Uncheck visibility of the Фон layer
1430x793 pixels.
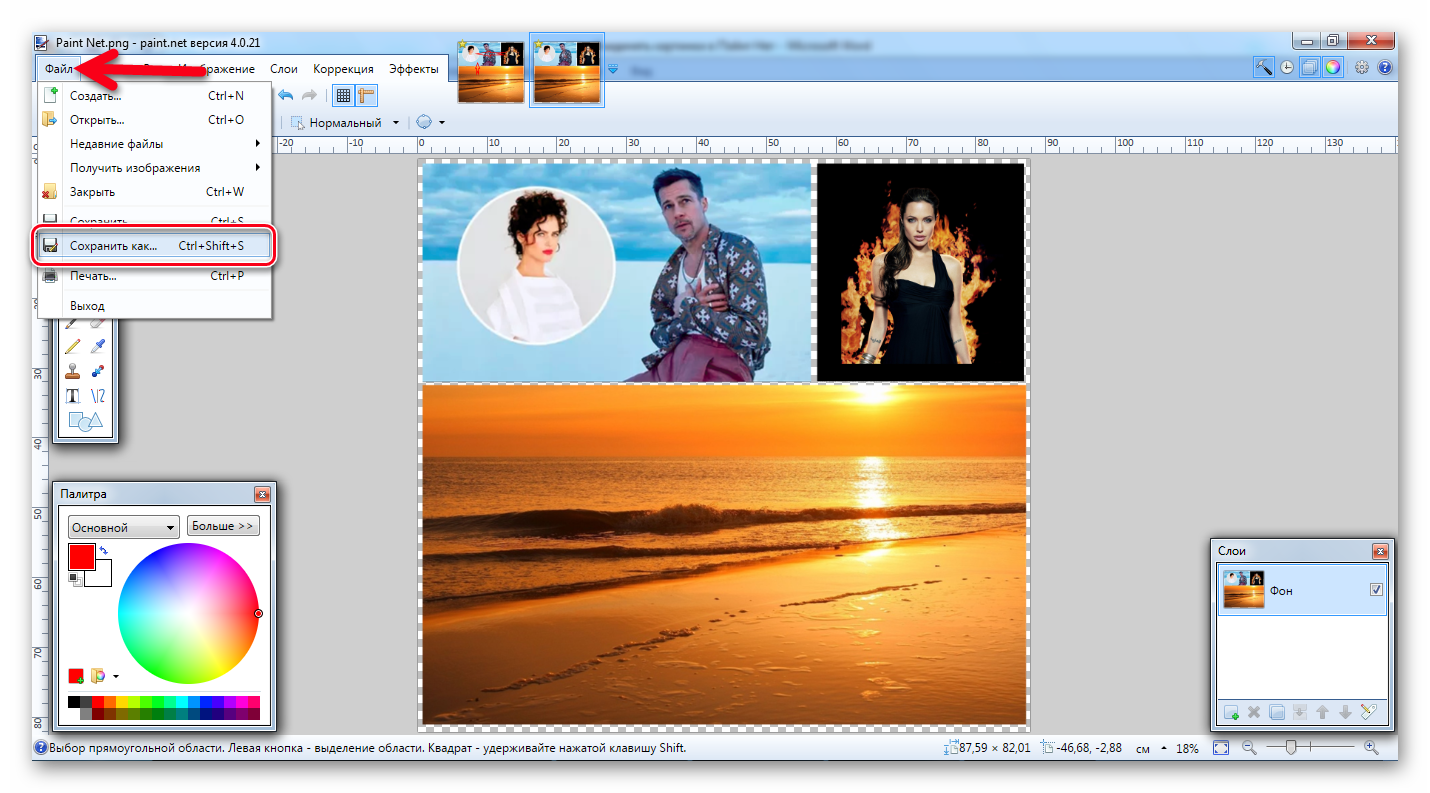[1376, 590]
